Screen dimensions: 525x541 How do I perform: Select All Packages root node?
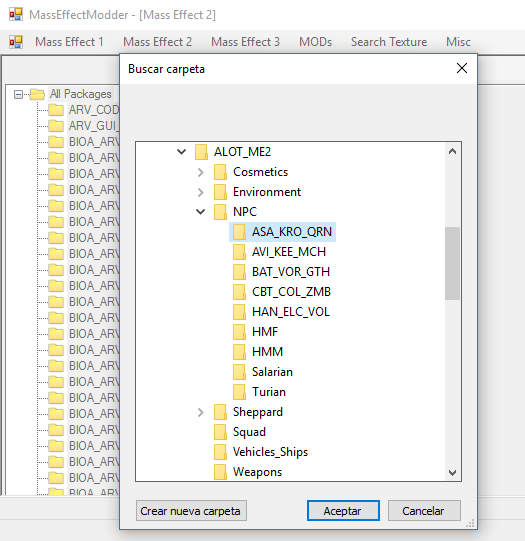pyautogui.click(x=80, y=94)
